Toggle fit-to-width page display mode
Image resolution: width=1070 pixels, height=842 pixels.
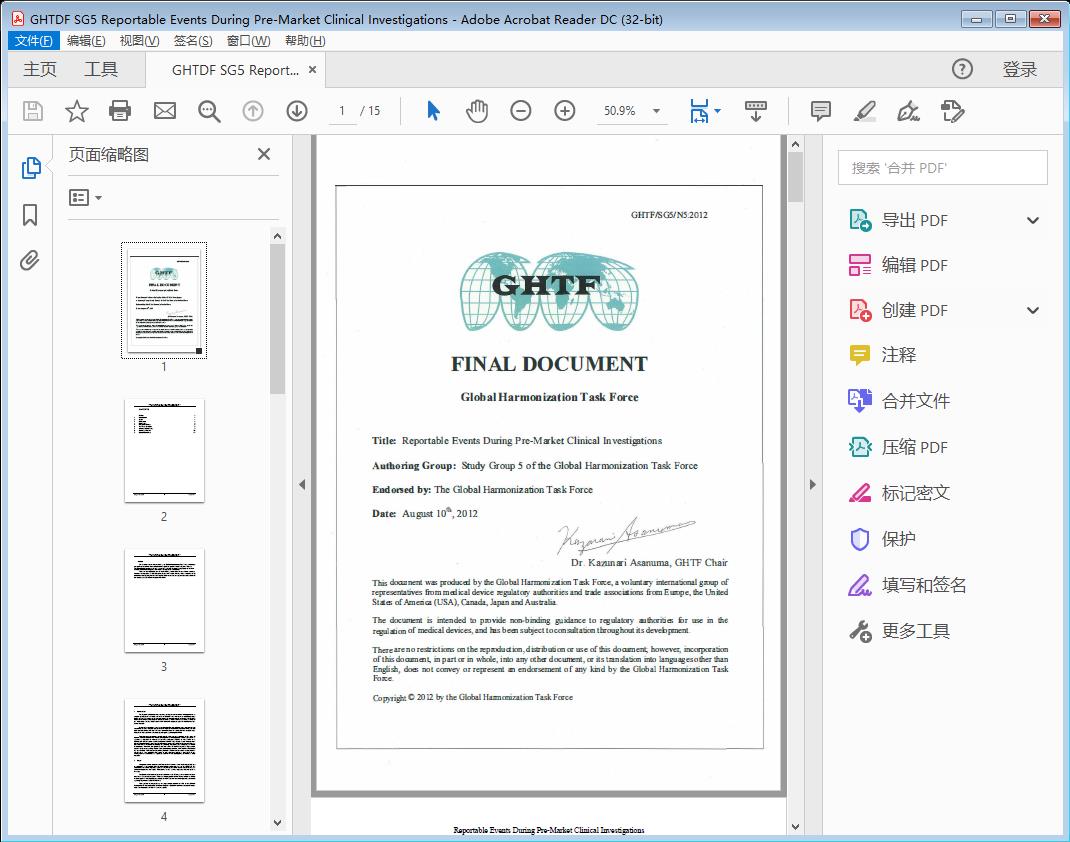point(700,111)
